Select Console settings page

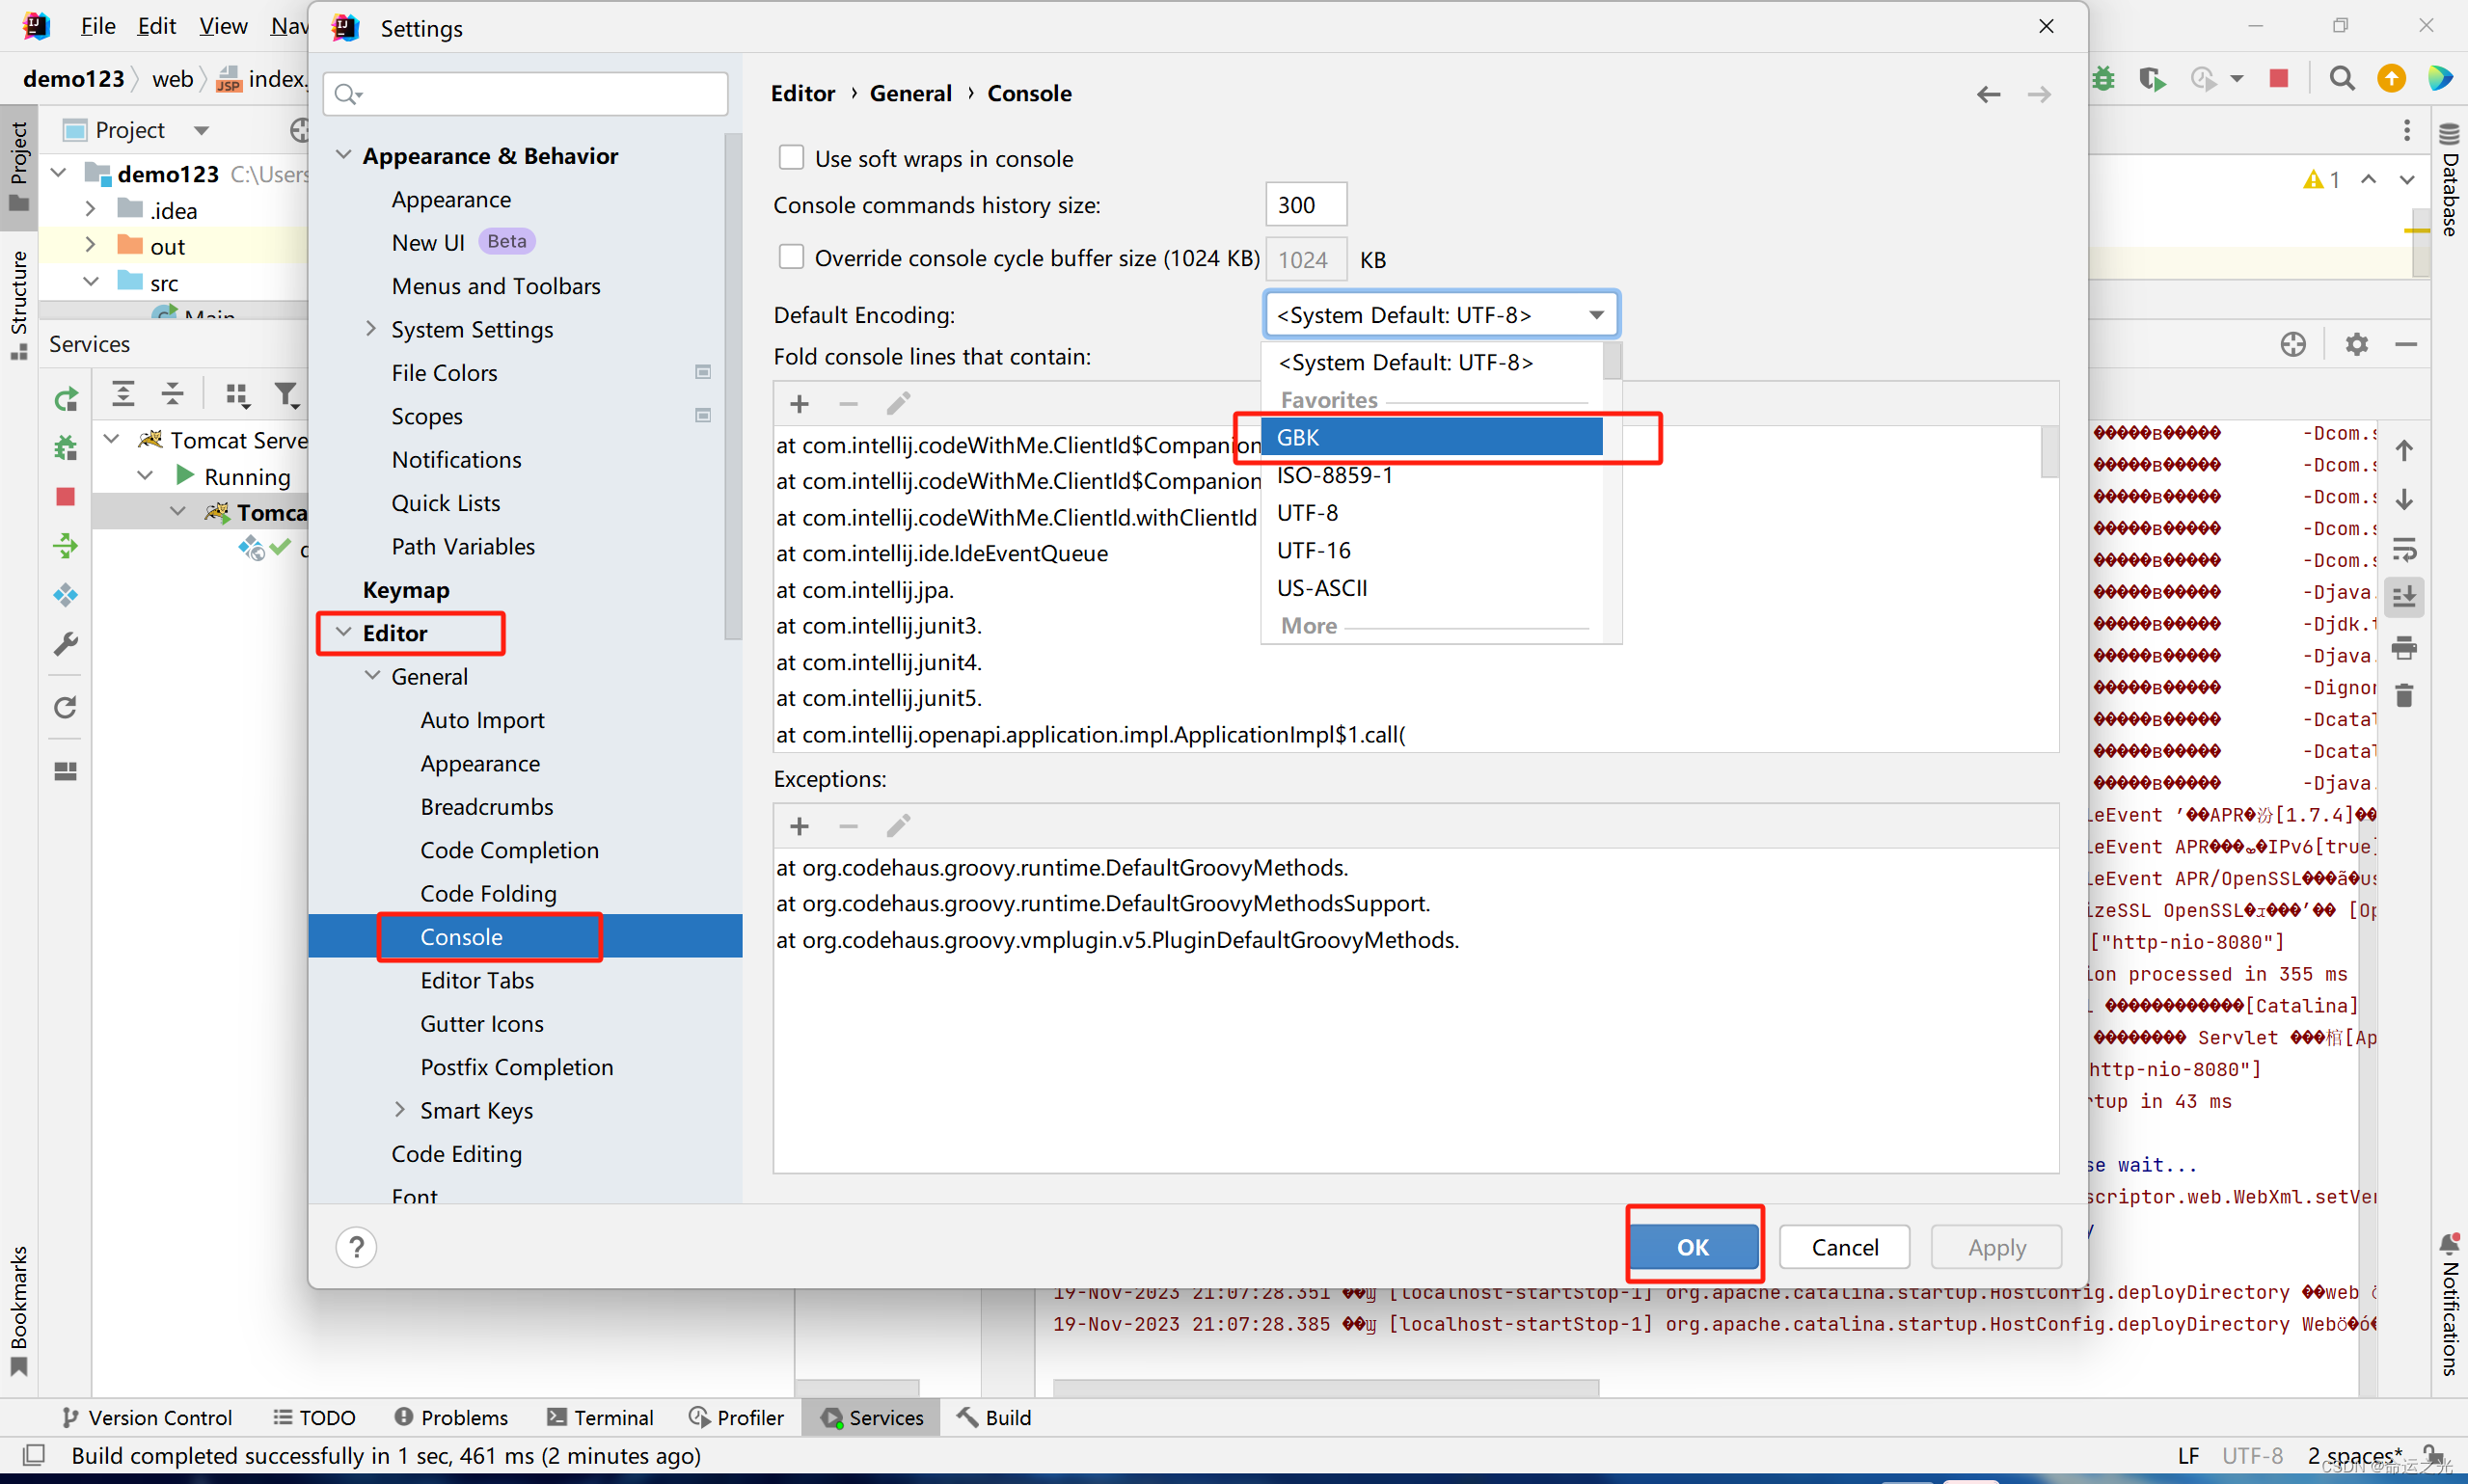(x=460, y=936)
